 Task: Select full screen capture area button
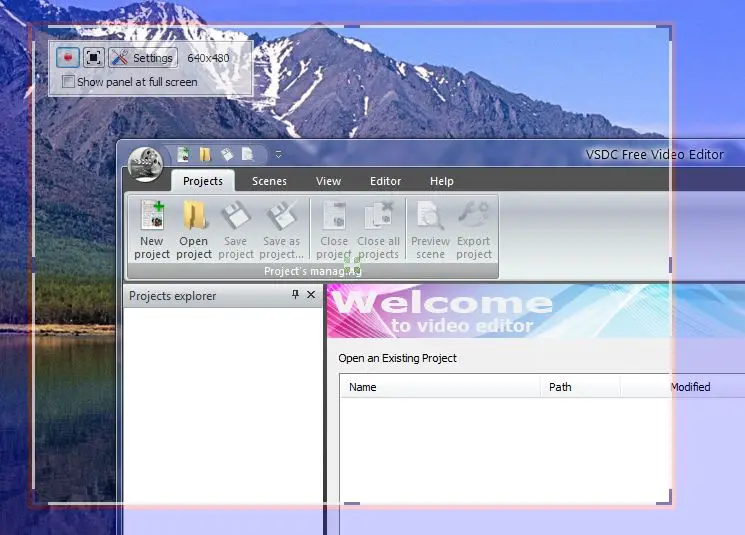(94, 58)
